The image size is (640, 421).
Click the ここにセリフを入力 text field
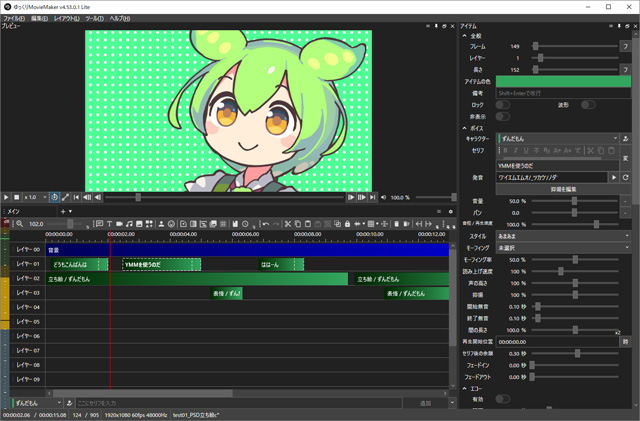tap(239, 403)
